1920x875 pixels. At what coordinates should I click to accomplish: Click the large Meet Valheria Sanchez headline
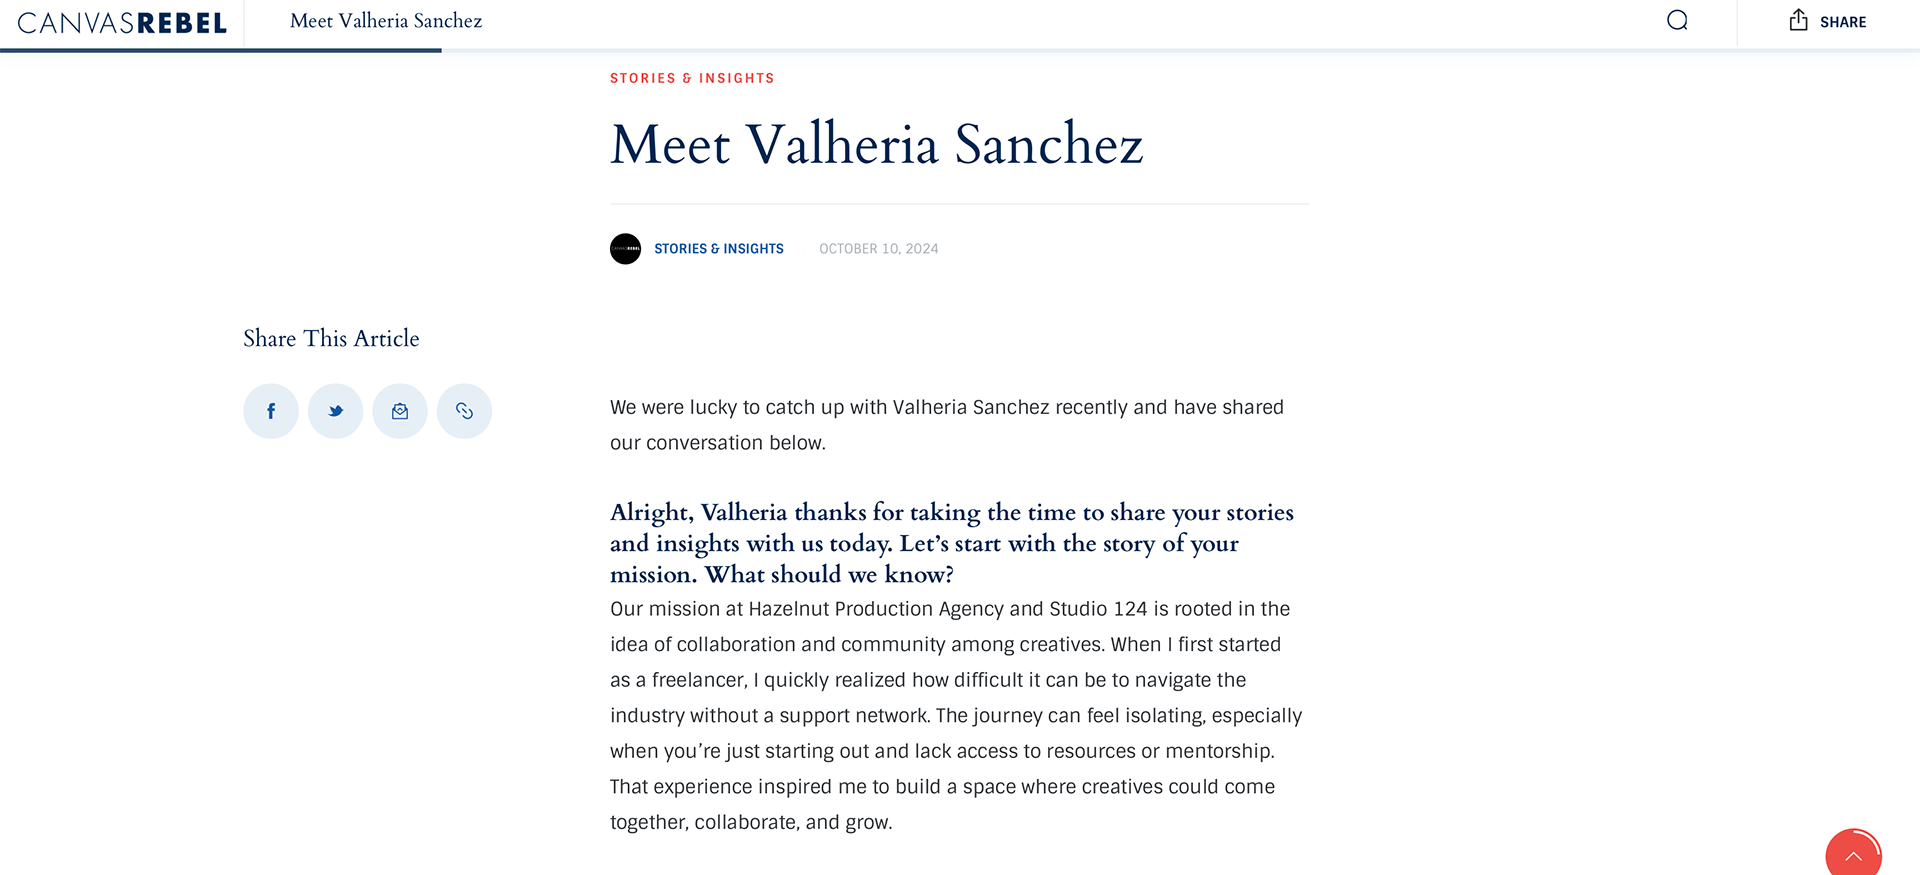pos(876,144)
